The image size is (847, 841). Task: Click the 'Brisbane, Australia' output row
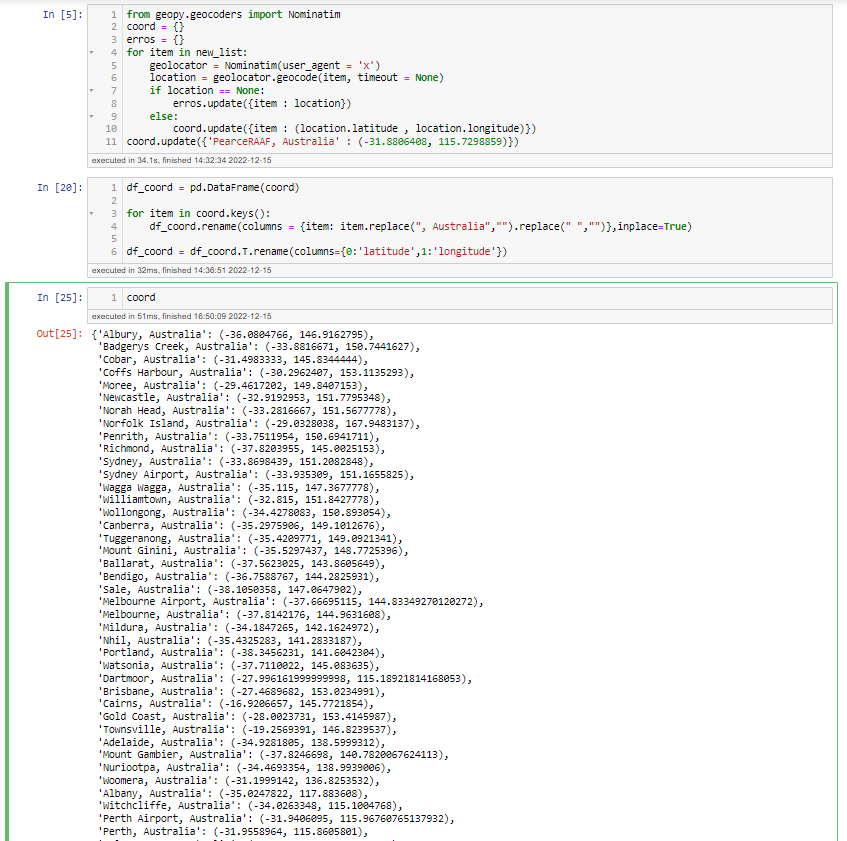point(241,692)
